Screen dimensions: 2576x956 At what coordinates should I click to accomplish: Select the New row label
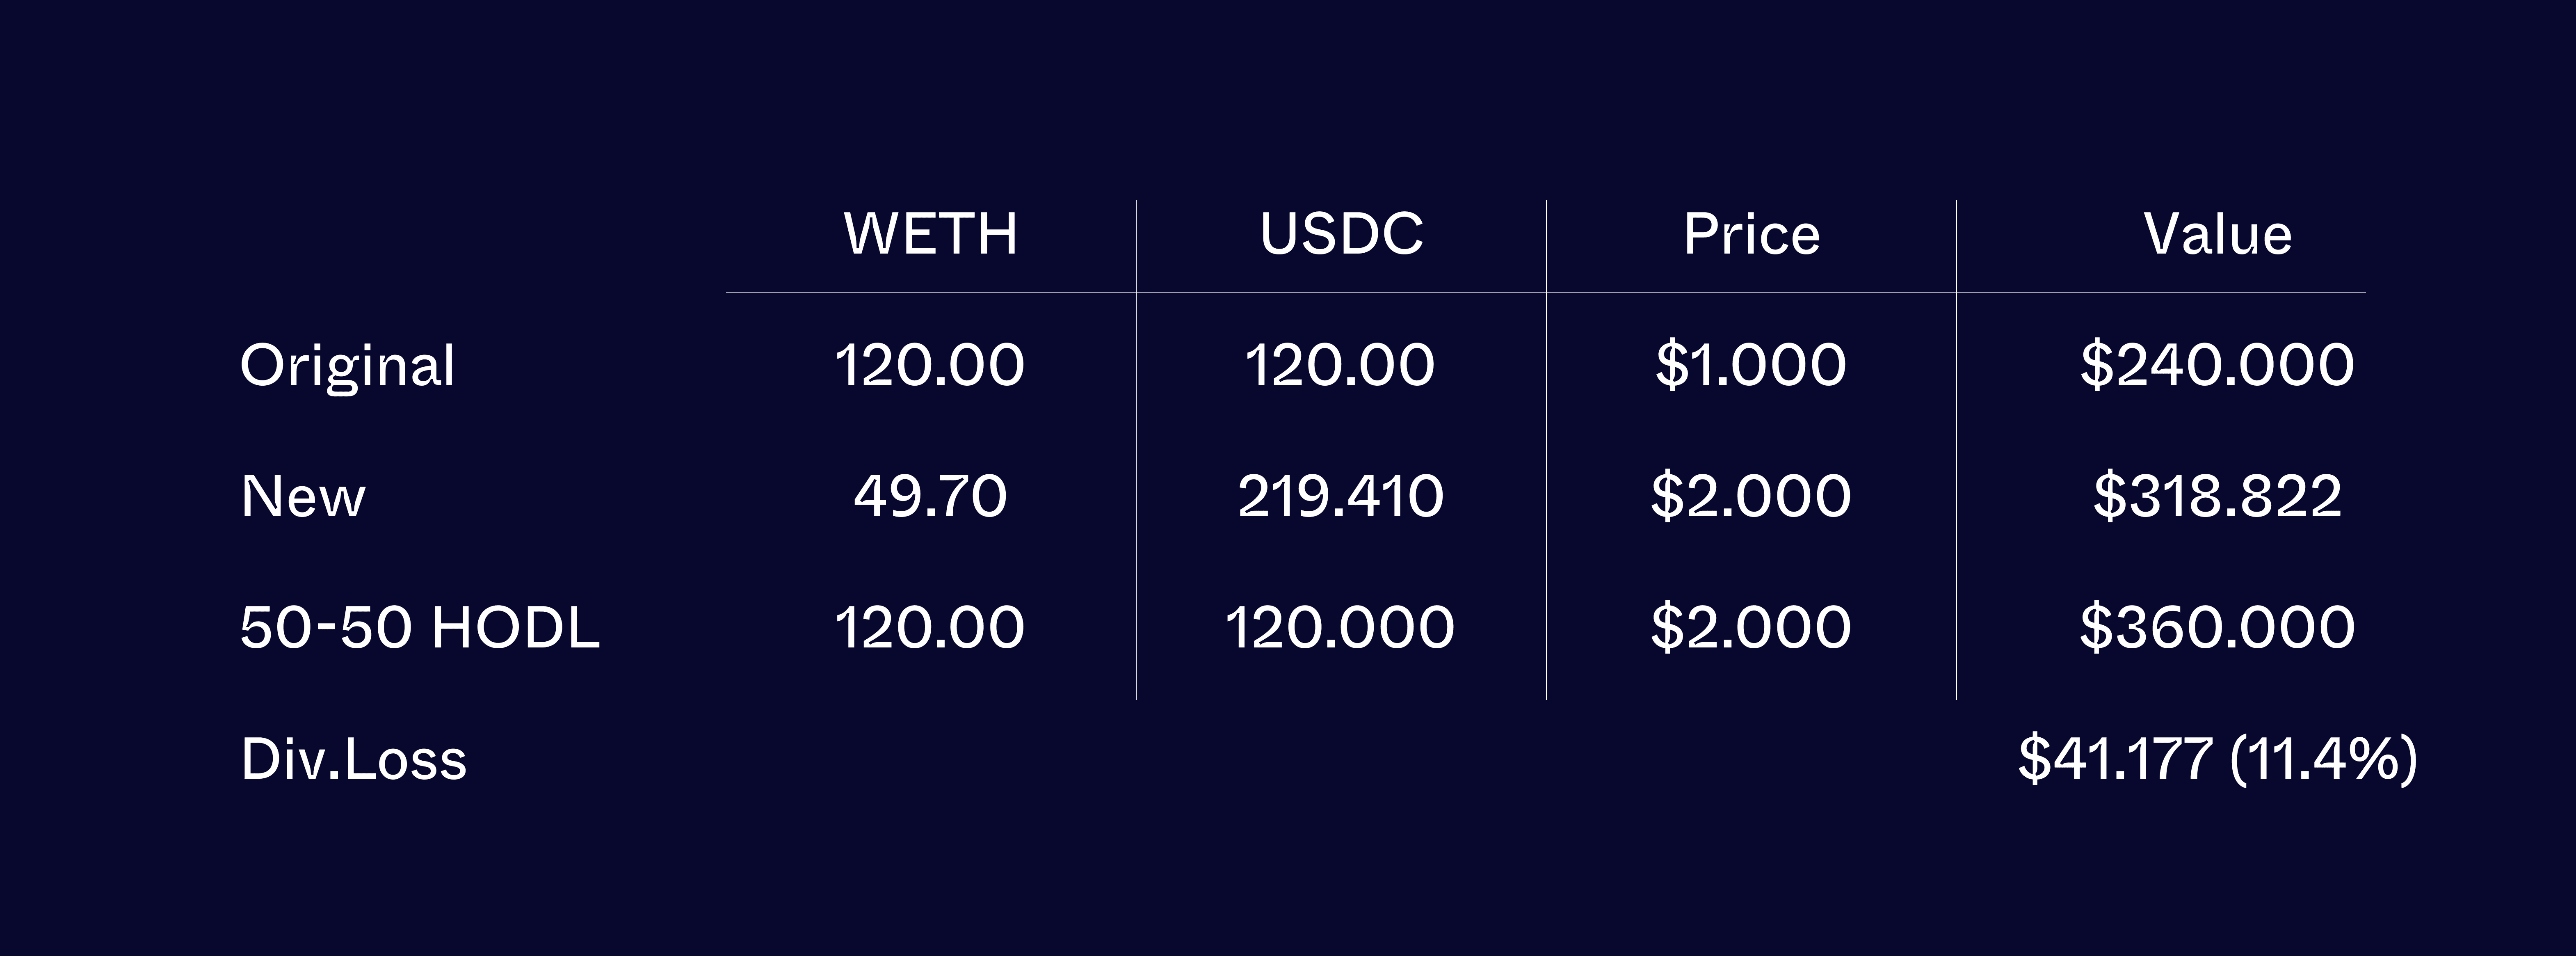point(303,496)
